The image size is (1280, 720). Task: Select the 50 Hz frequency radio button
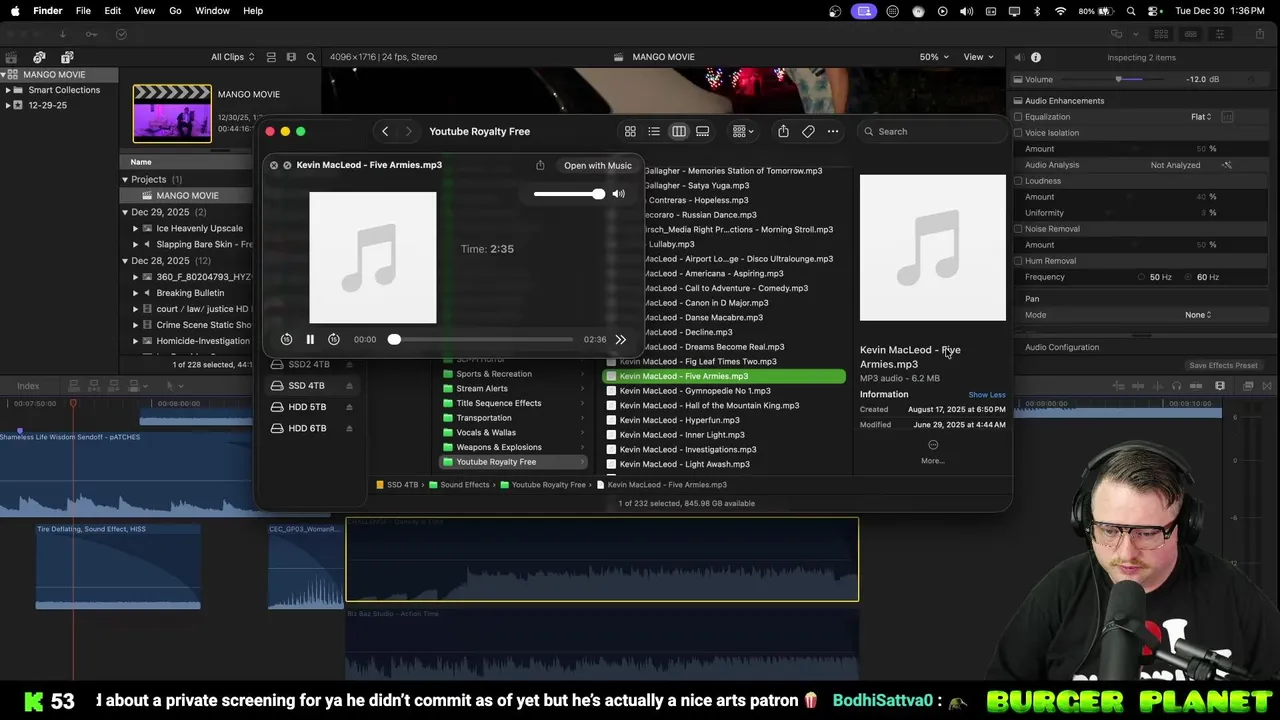point(1142,277)
